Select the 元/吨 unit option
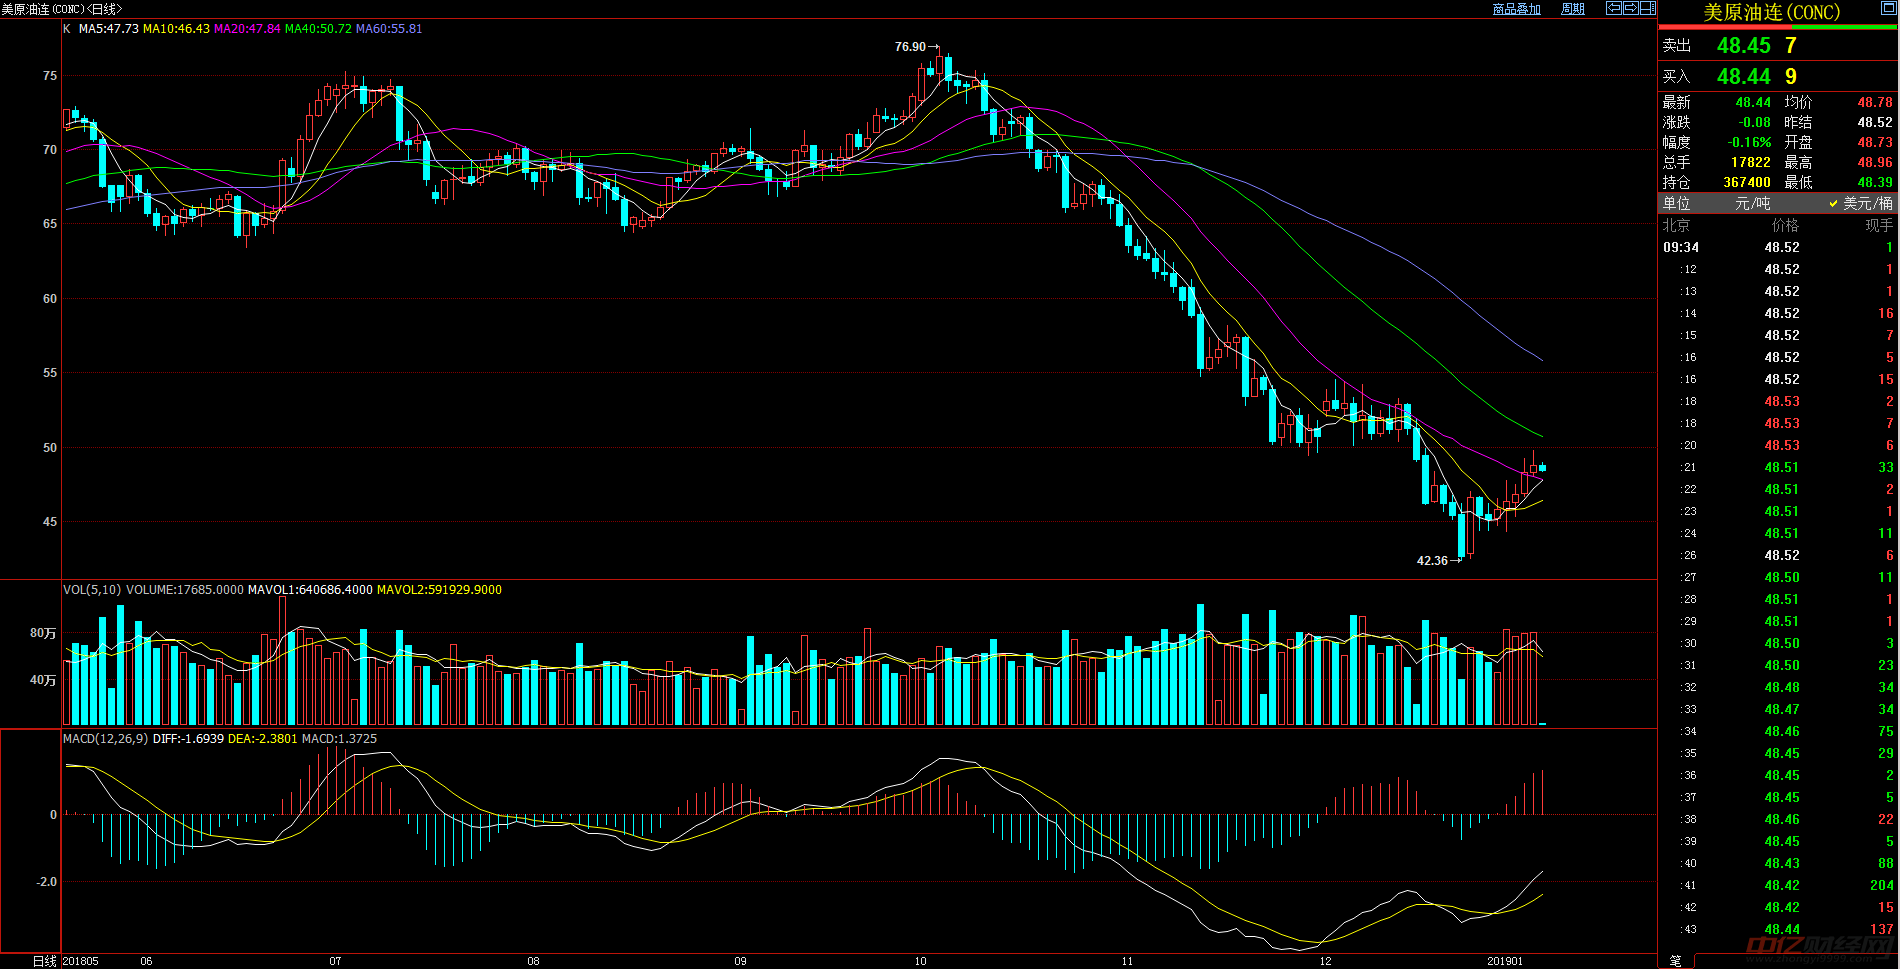 click(1752, 203)
